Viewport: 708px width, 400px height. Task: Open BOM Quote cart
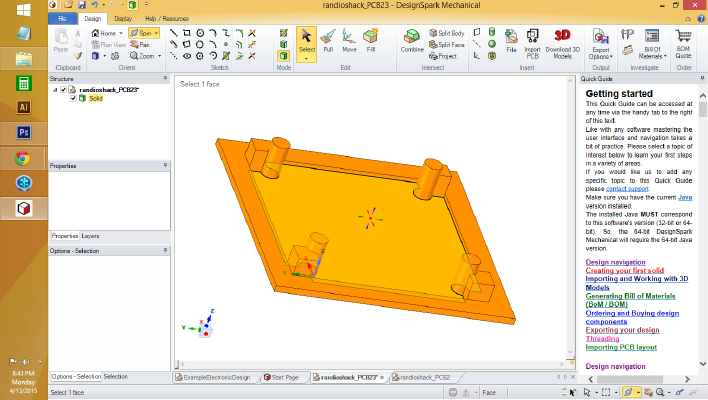[x=683, y=44]
